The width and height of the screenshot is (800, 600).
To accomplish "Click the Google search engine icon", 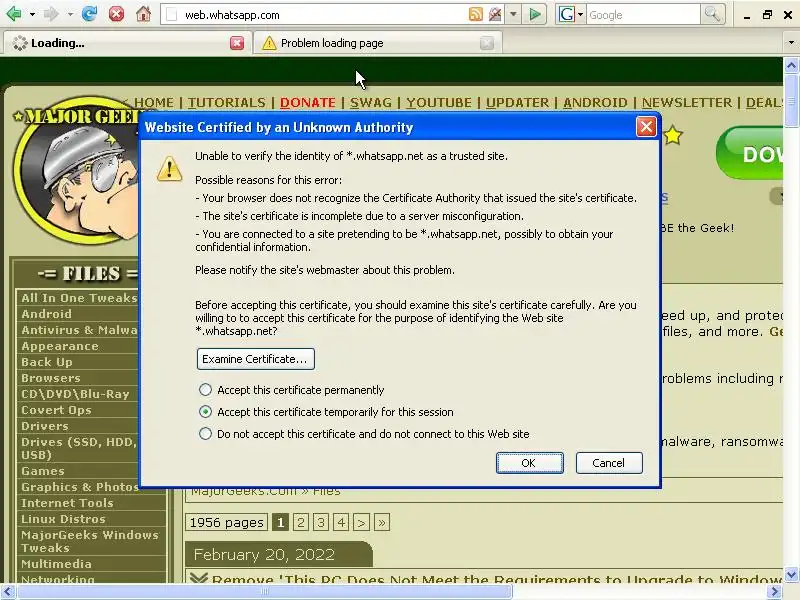I will pos(566,15).
